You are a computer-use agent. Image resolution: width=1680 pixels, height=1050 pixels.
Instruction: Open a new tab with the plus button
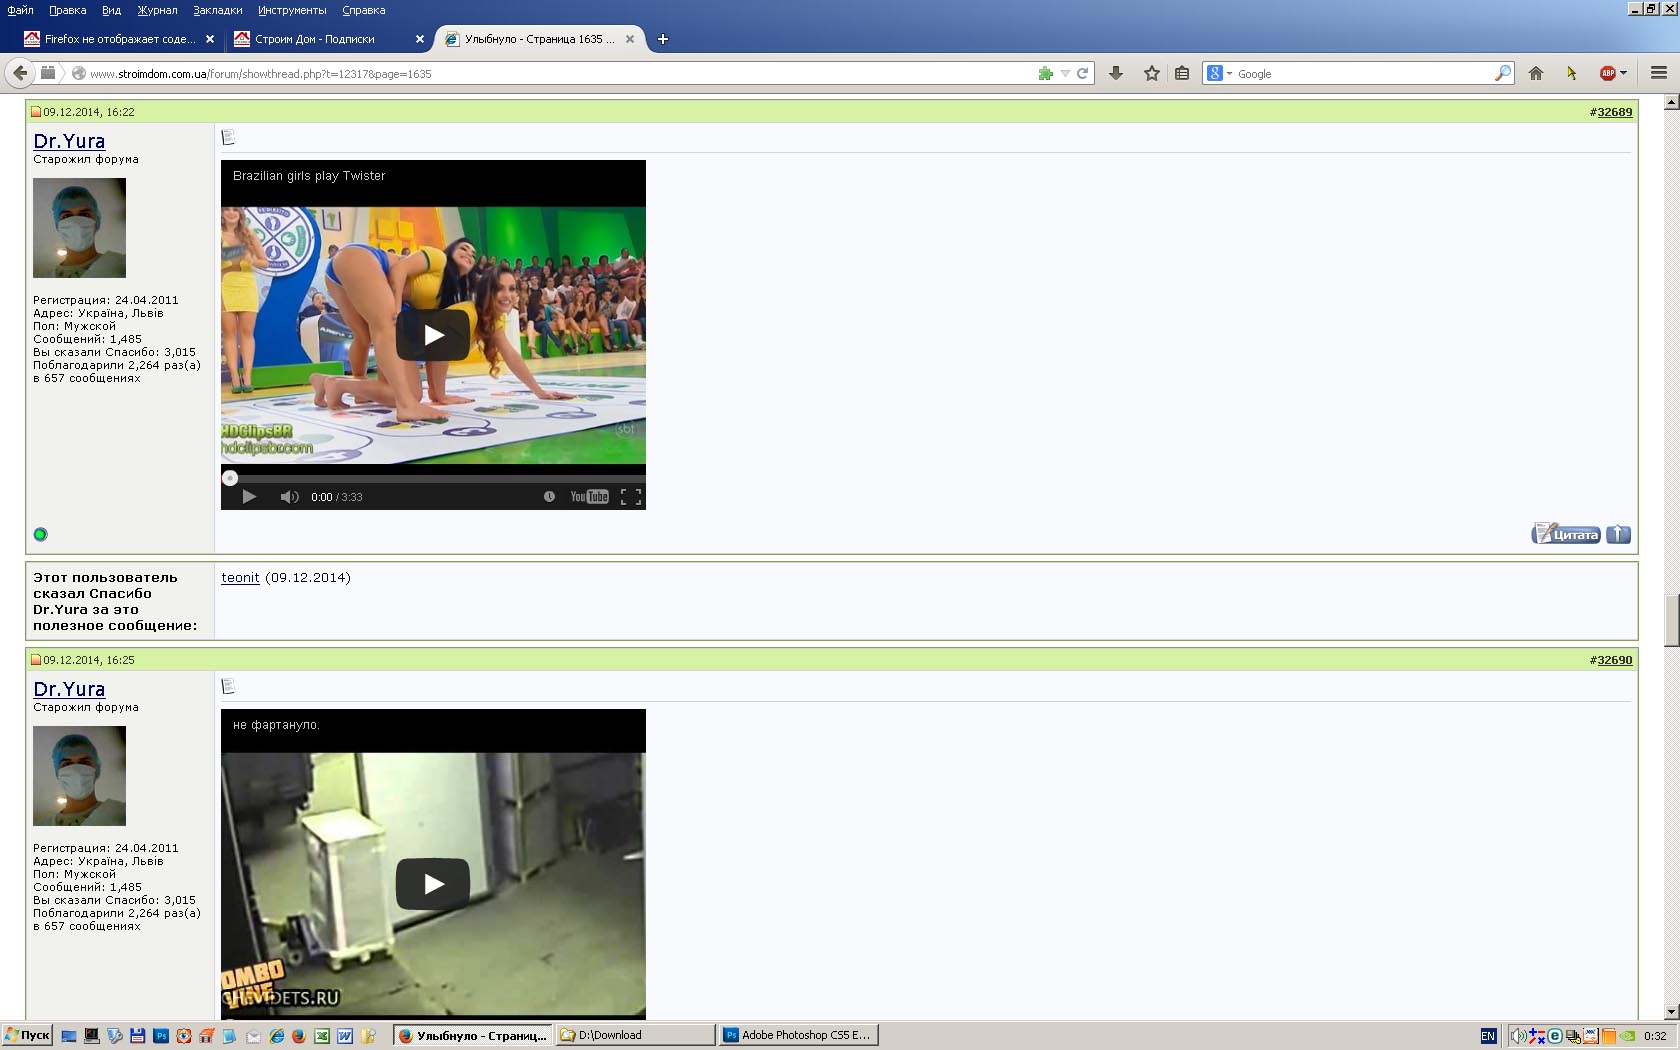pyautogui.click(x=662, y=39)
